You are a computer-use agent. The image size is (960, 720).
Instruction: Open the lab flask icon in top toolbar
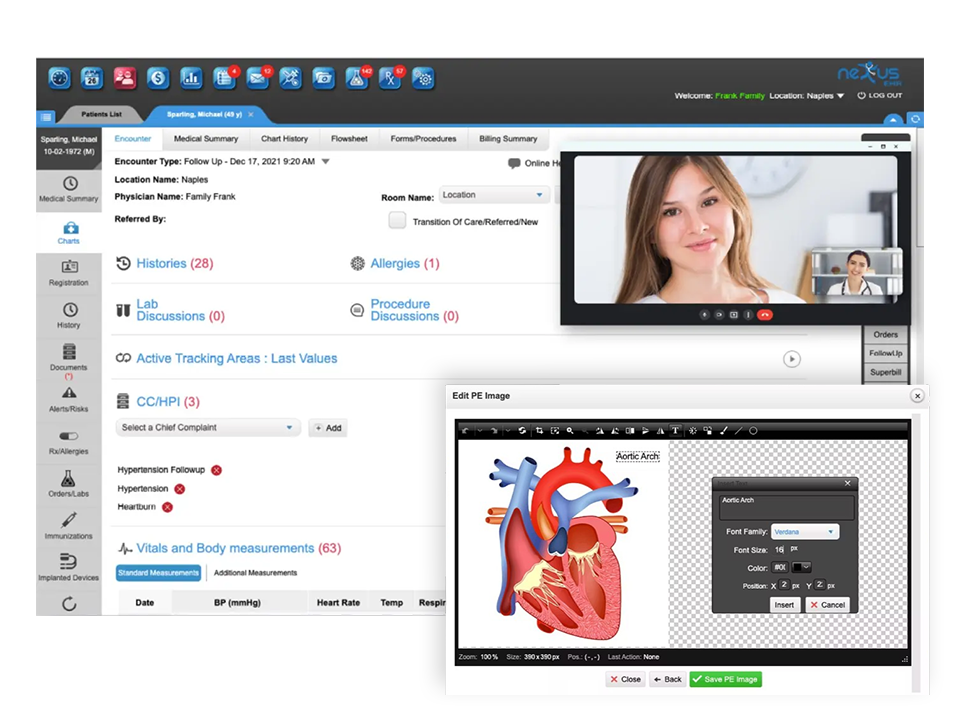[357, 77]
